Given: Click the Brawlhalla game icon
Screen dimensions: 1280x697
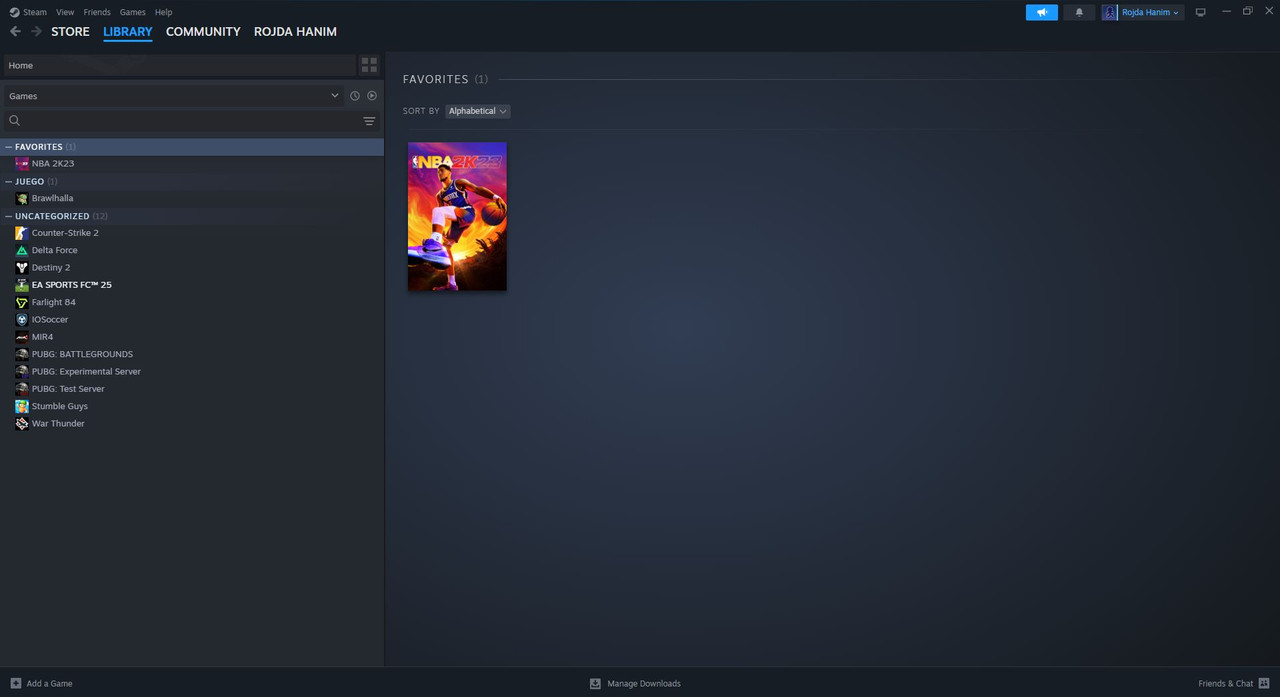Looking at the screenshot, I should pos(22,198).
